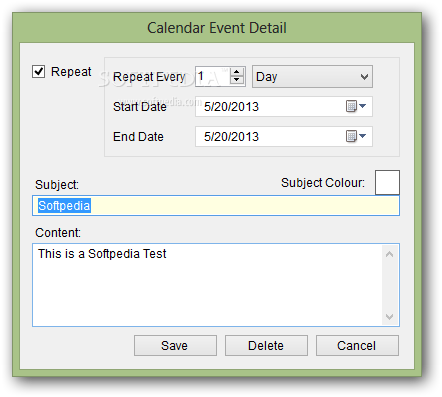This screenshot has width=442, height=397.
Task: Cancel the event dialog
Action: tap(357, 346)
